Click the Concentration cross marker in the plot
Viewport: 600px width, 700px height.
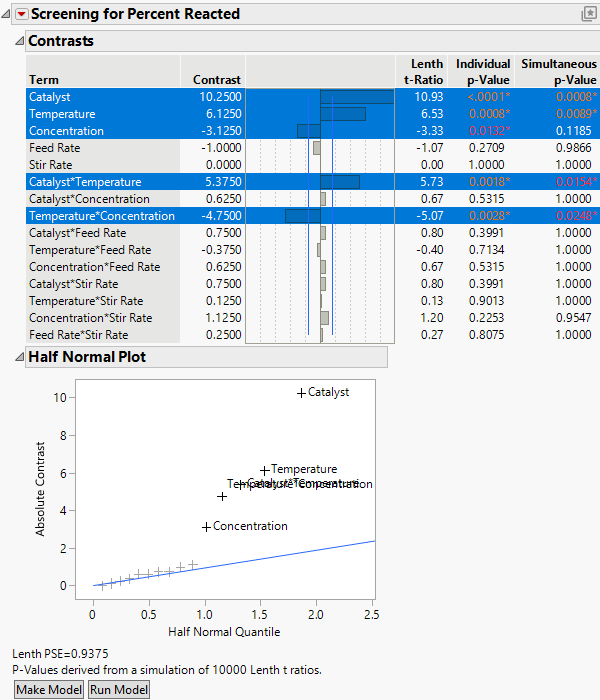pos(206,527)
